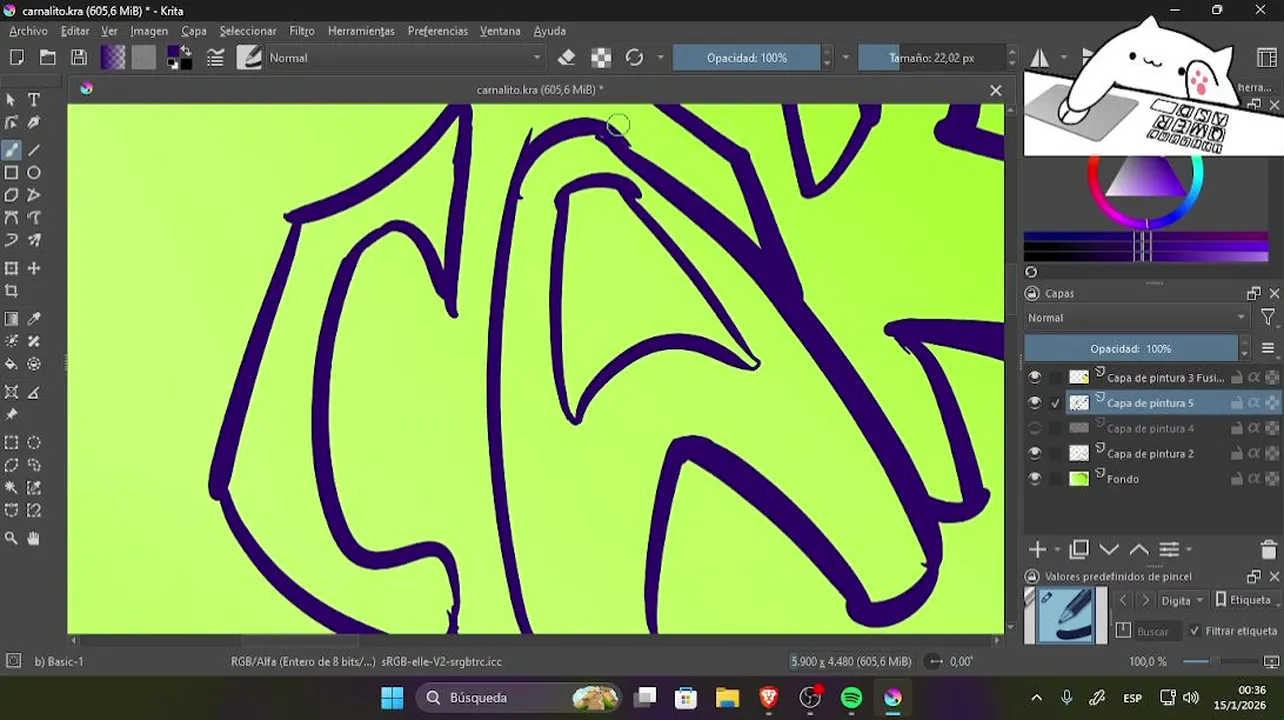Select the Measure angle tool
This screenshot has height=720, width=1284.
point(34,392)
